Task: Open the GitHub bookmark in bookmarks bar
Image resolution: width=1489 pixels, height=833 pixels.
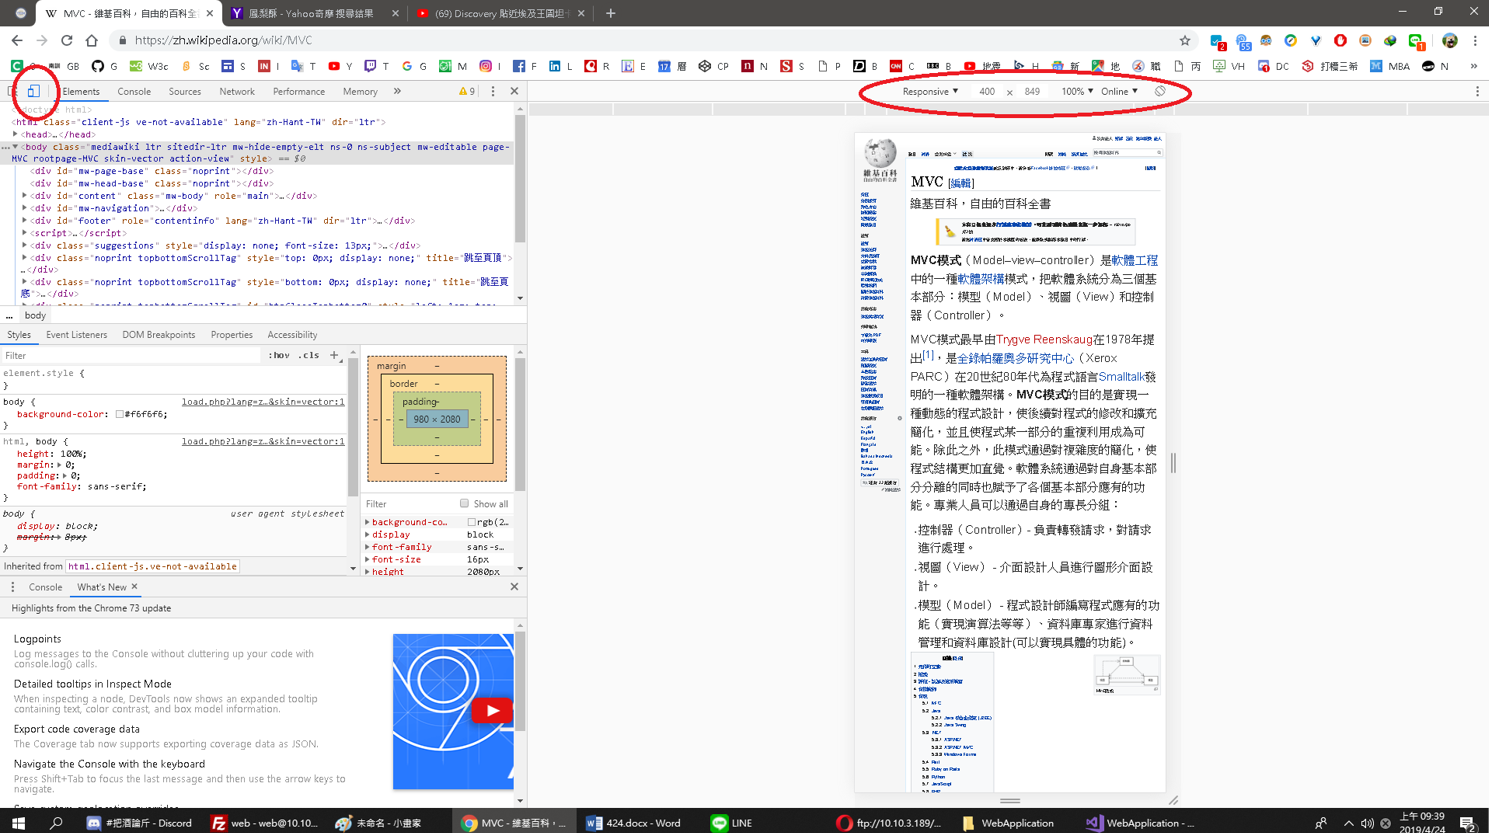Action: pos(104,66)
